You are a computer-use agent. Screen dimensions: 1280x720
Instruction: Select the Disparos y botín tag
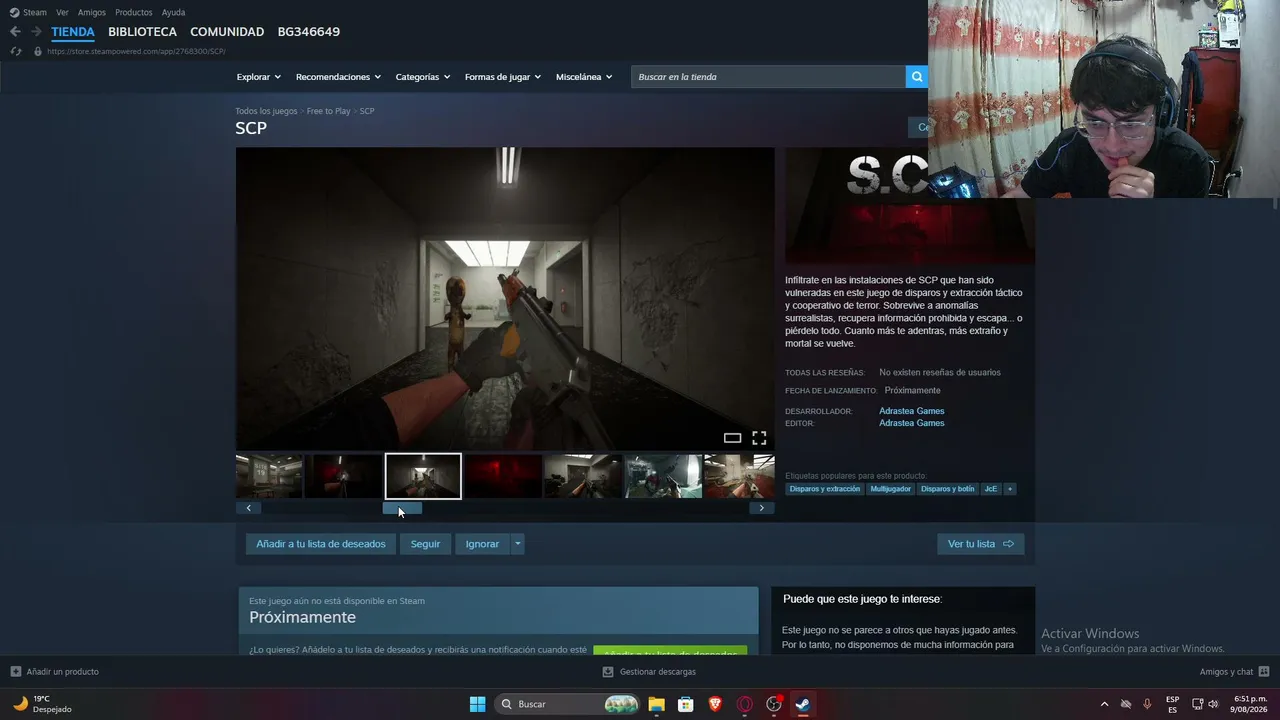click(x=947, y=489)
